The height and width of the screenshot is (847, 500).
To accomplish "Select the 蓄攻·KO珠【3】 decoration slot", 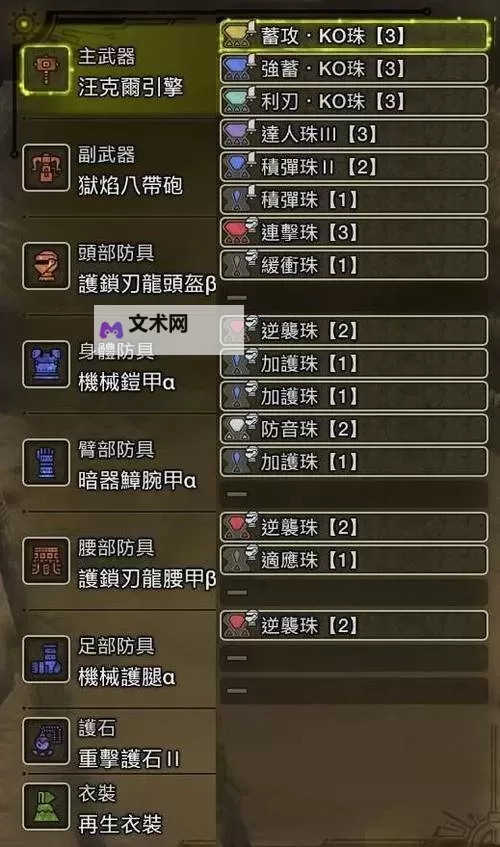I will click(x=354, y=36).
